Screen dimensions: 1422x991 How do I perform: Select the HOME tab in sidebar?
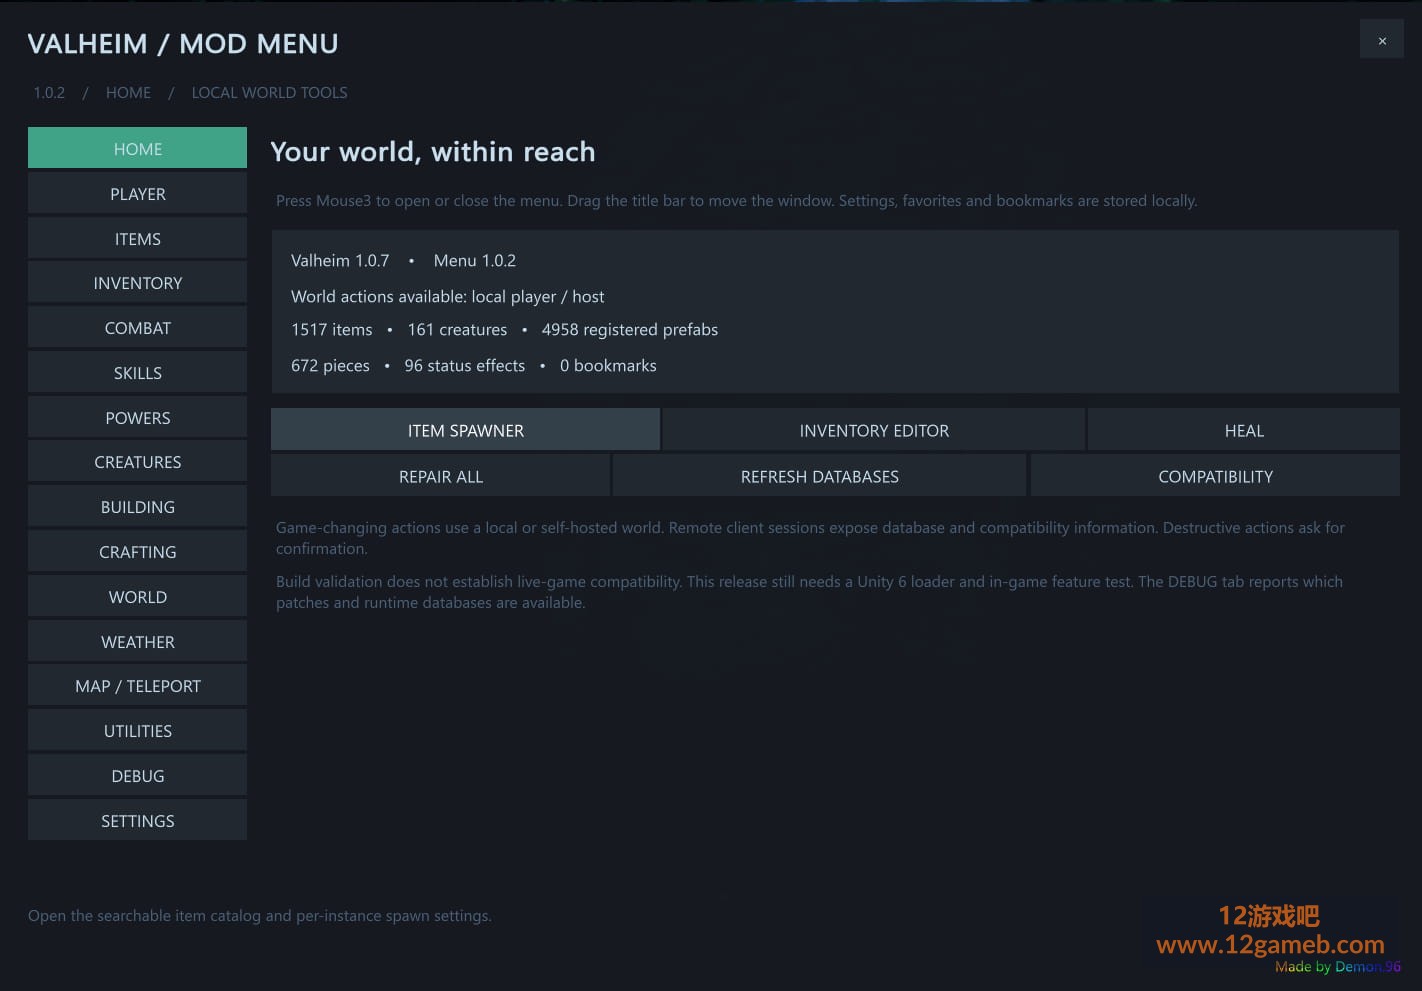pos(137,148)
